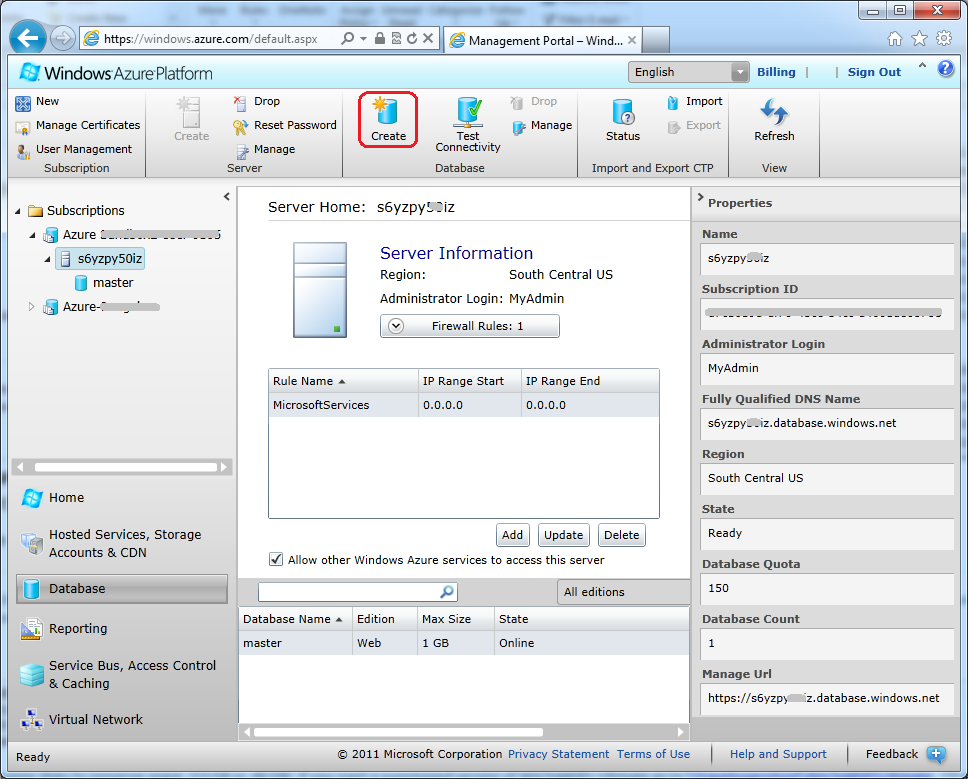Select s6yzpy50iz server in tree
Screen dimensions: 968x779
[101, 259]
